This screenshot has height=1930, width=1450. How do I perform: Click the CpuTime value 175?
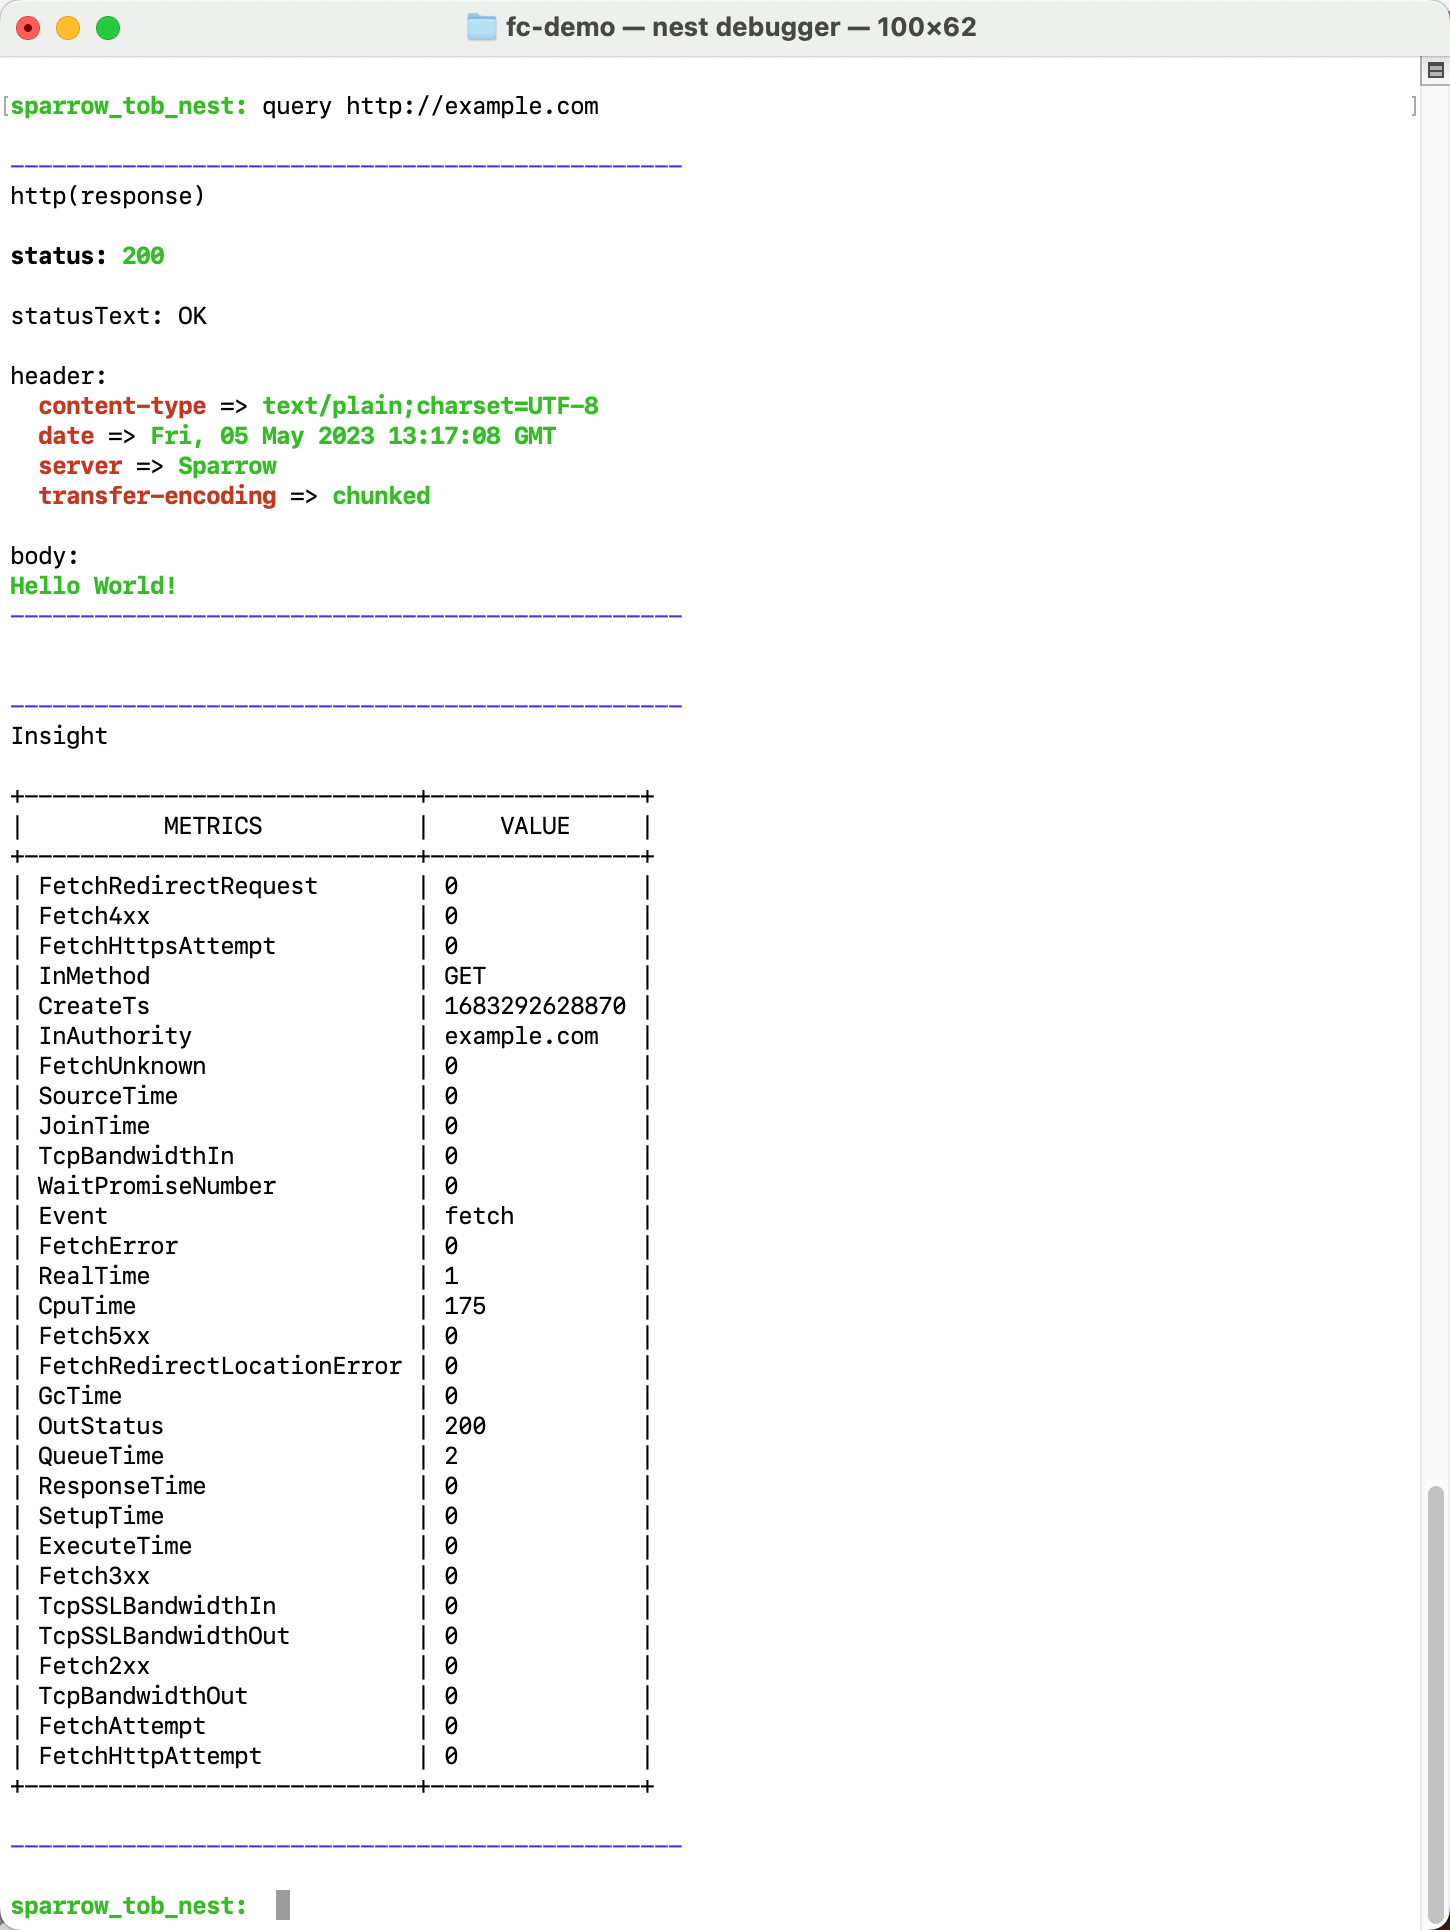coord(465,1306)
